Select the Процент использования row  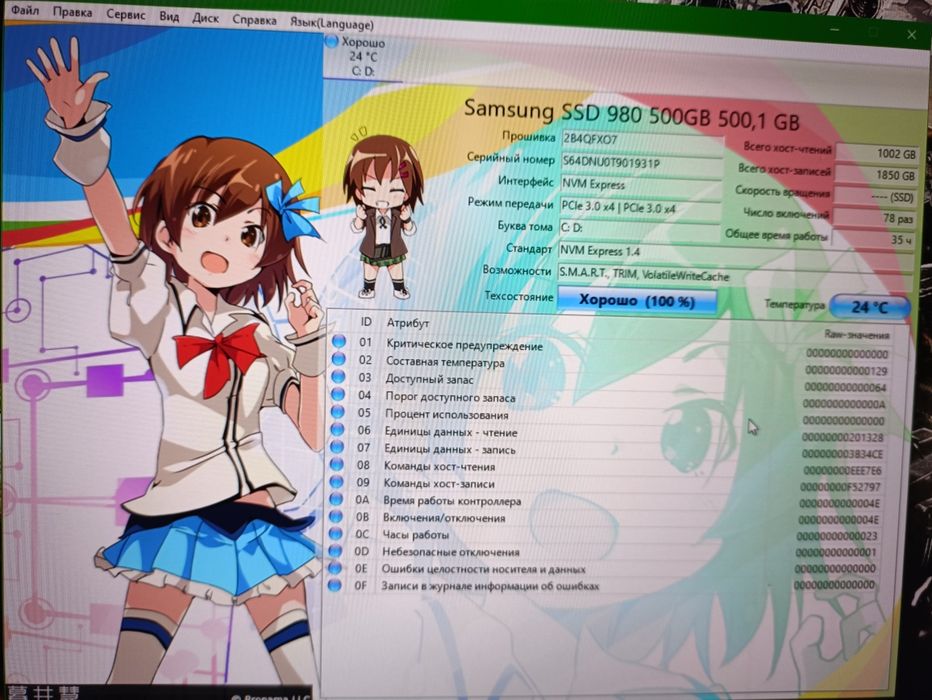[x=609, y=415]
